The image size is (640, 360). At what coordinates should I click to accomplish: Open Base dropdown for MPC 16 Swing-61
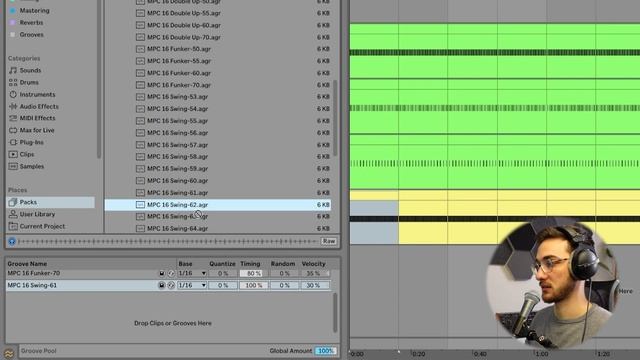point(192,285)
